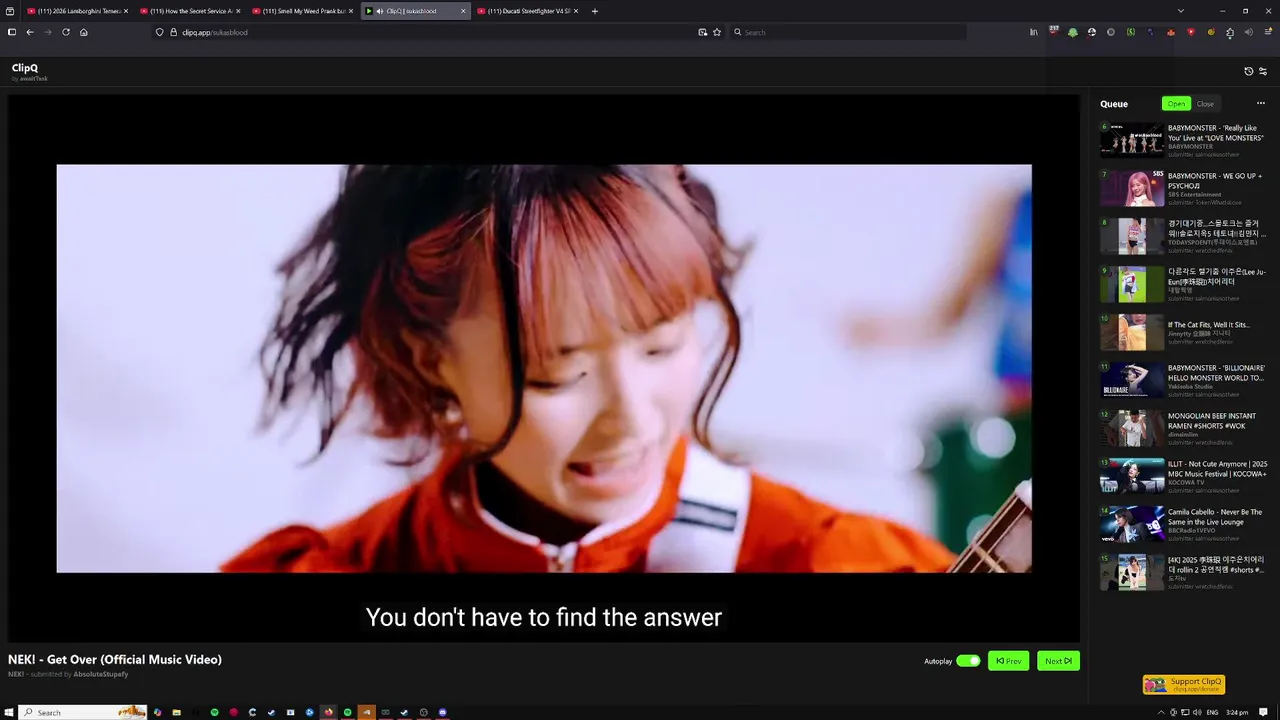The width and height of the screenshot is (1280, 720).
Task: Toggle the browser sidebar icon
Action: point(12,32)
